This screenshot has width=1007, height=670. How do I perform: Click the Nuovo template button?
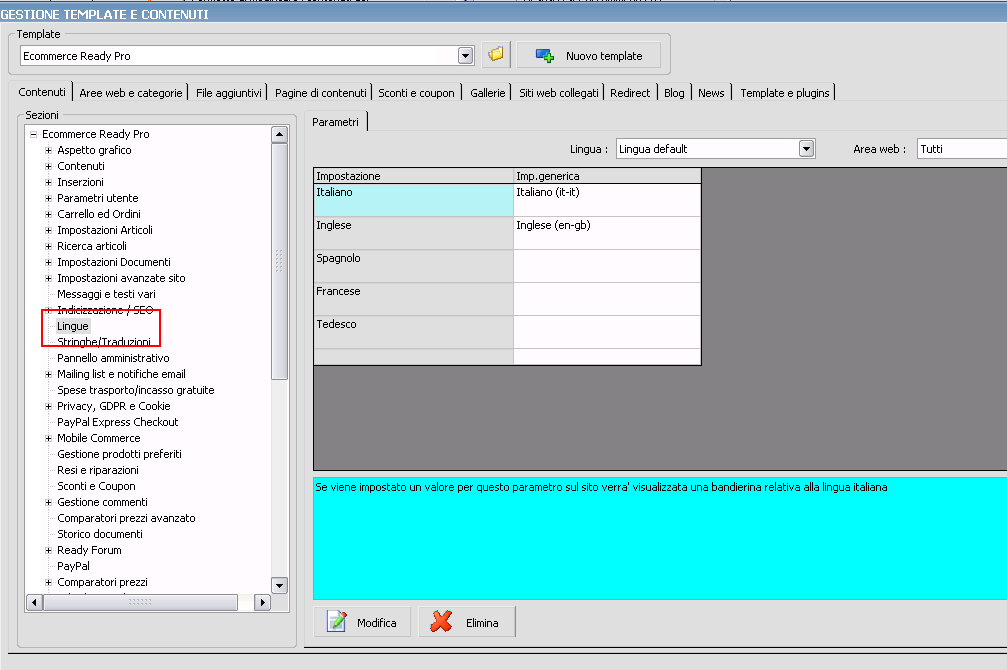point(589,55)
